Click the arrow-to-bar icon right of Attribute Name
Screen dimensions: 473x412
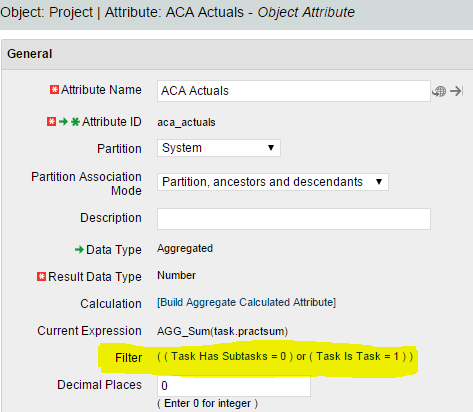[x=456, y=91]
